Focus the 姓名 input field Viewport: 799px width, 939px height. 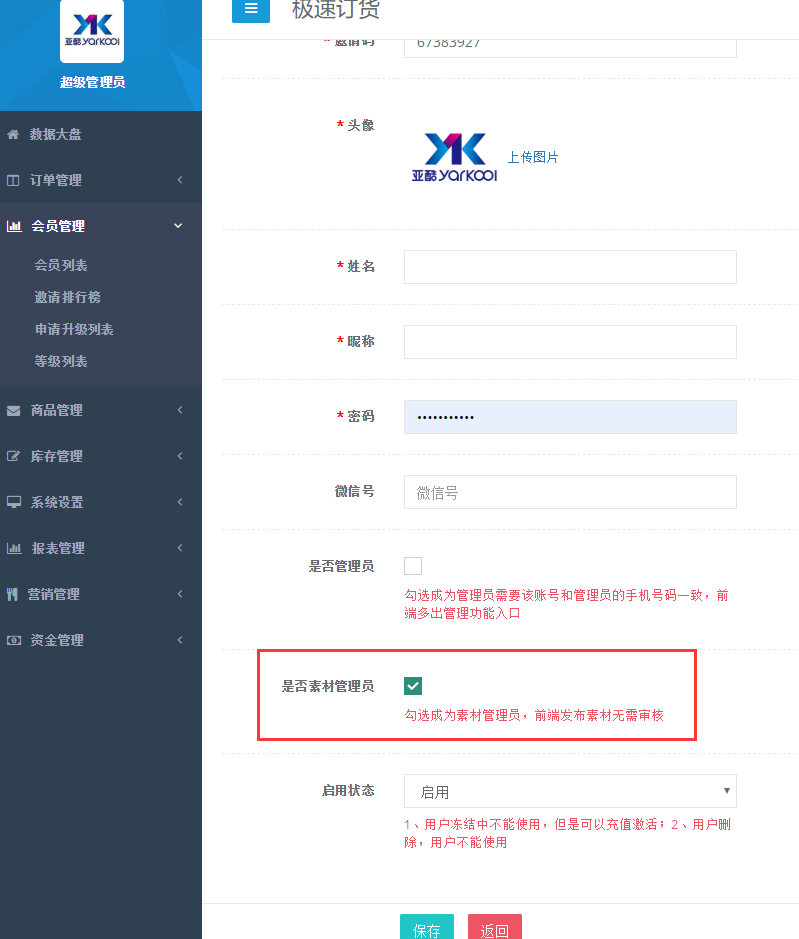[570, 267]
